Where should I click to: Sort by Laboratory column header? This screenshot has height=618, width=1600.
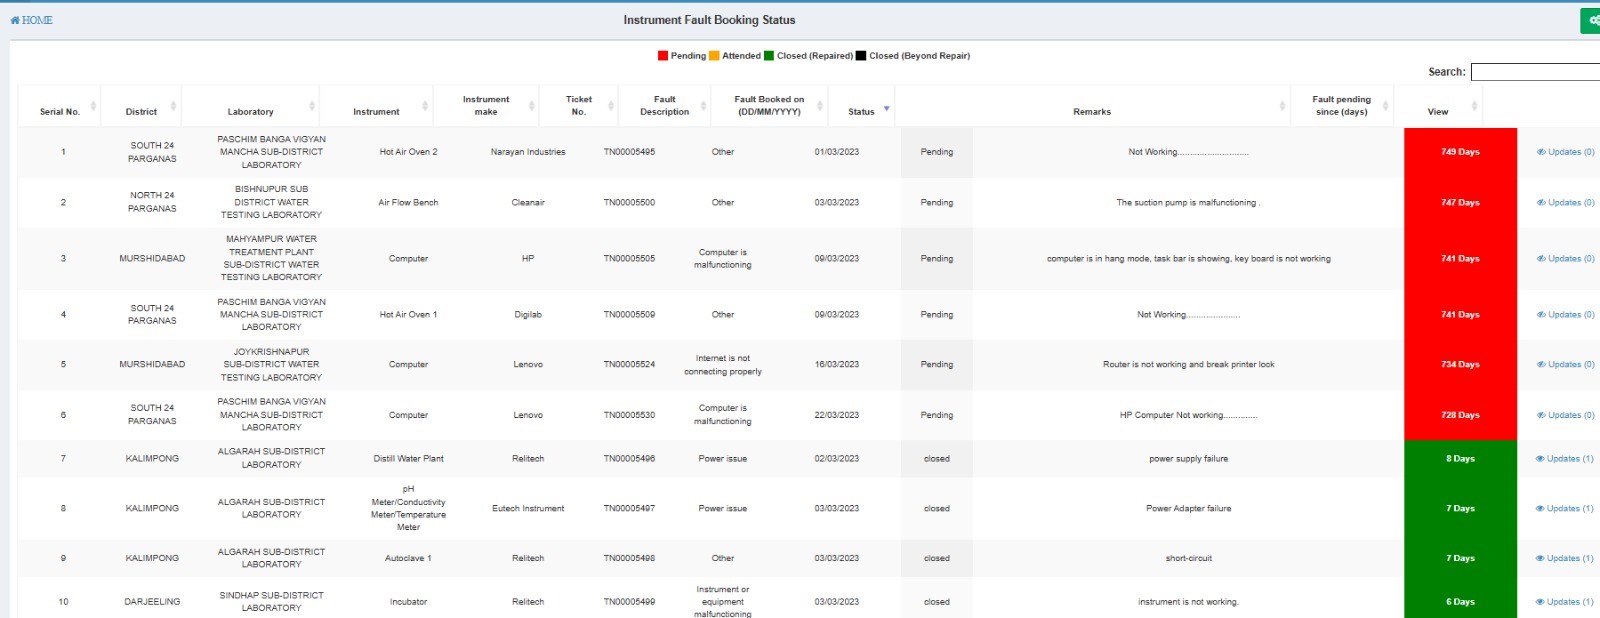tap(251, 106)
